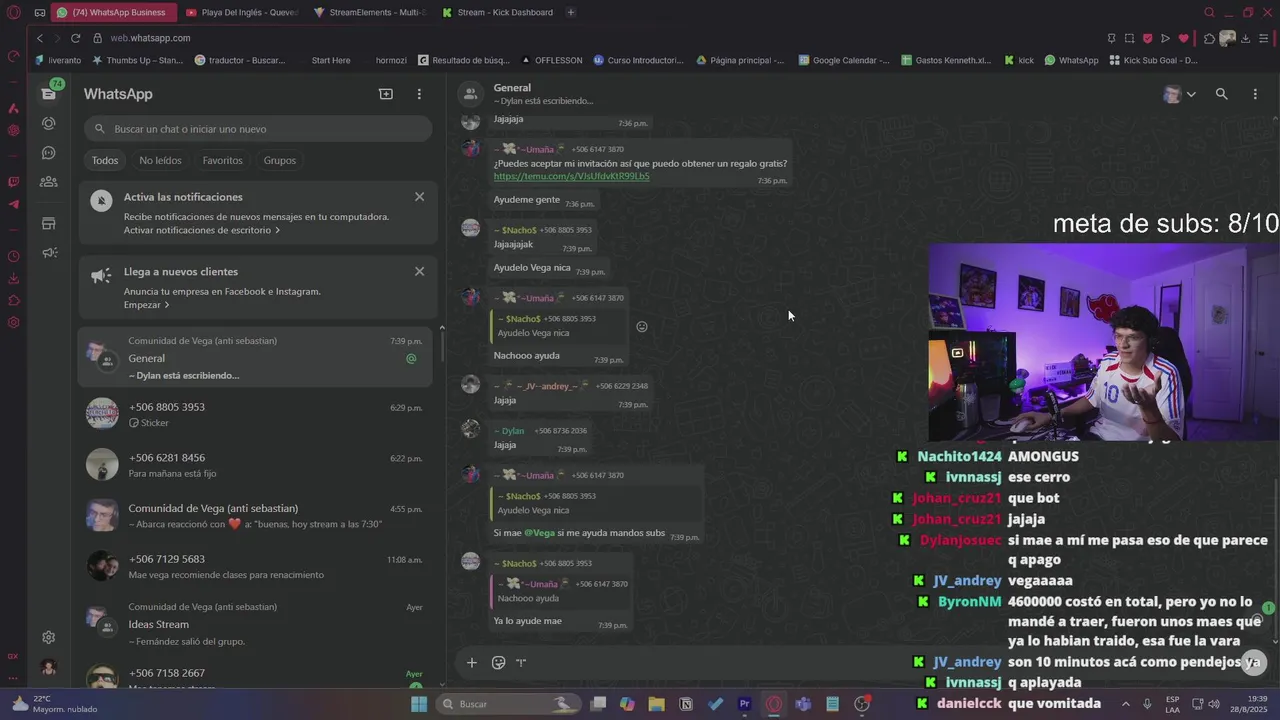1280x720 pixels.
Task: Reload the WhatsApp web page
Action: coord(75,38)
